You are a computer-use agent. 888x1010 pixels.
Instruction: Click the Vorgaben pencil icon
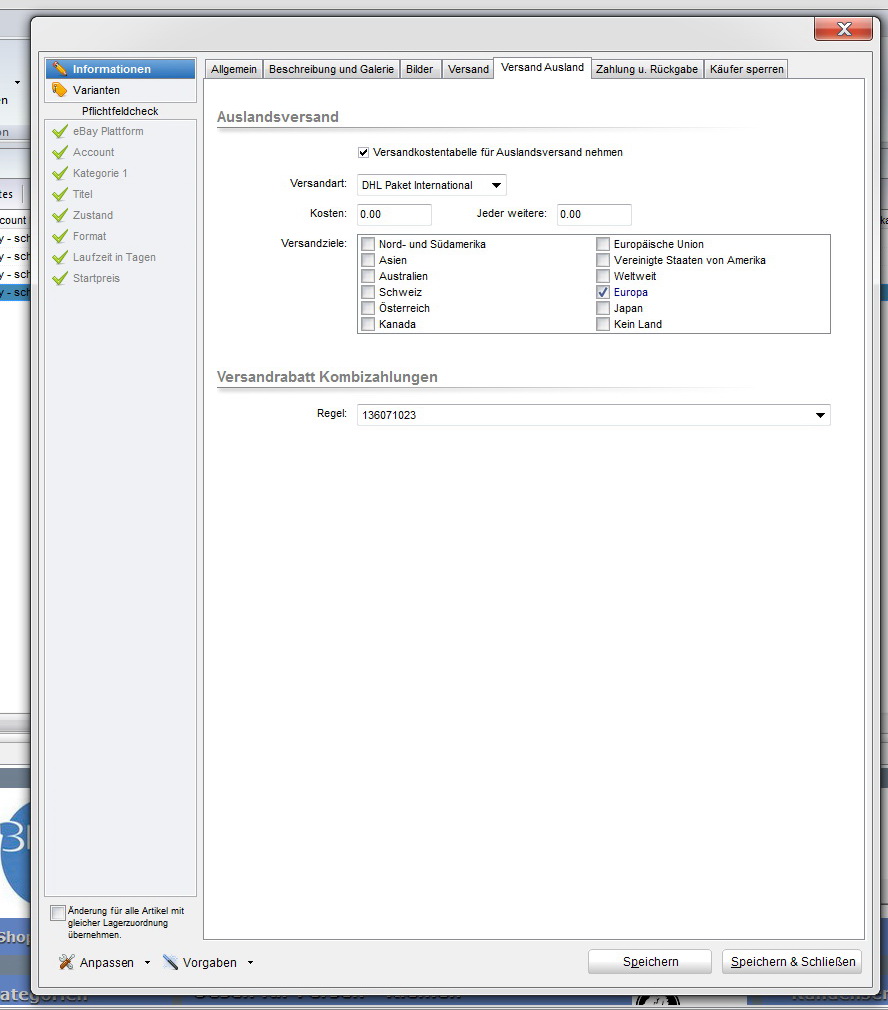coord(171,962)
